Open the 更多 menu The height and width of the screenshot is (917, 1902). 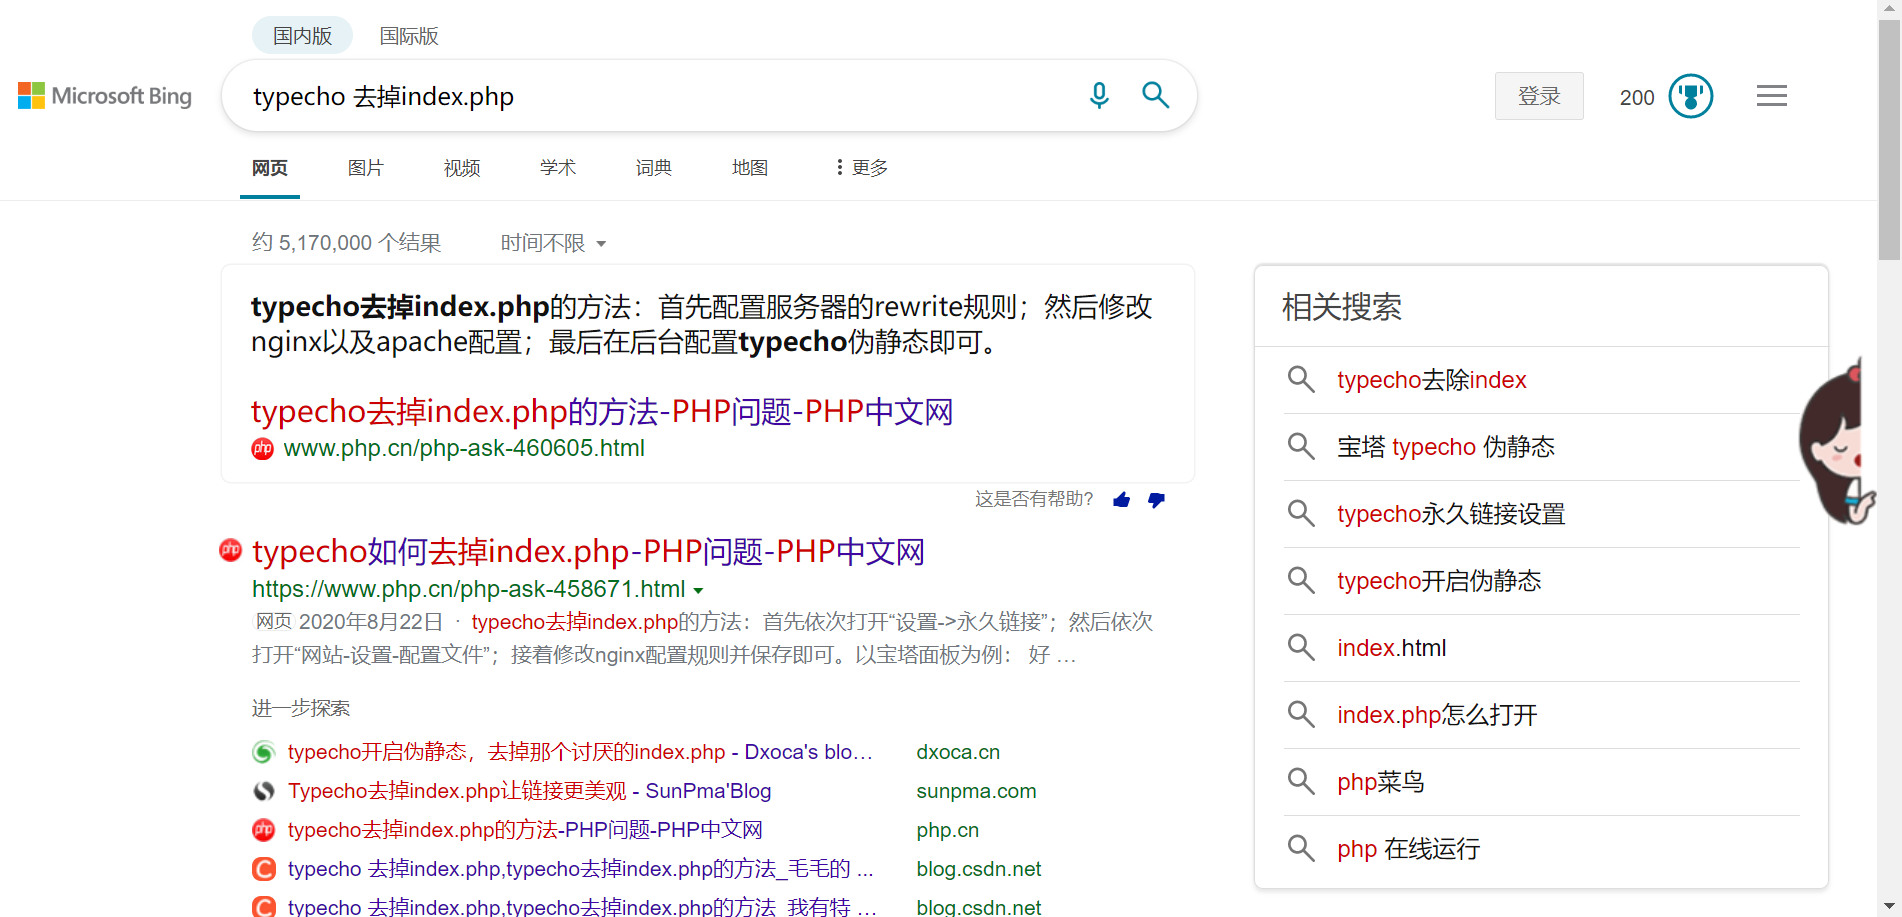click(862, 168)
